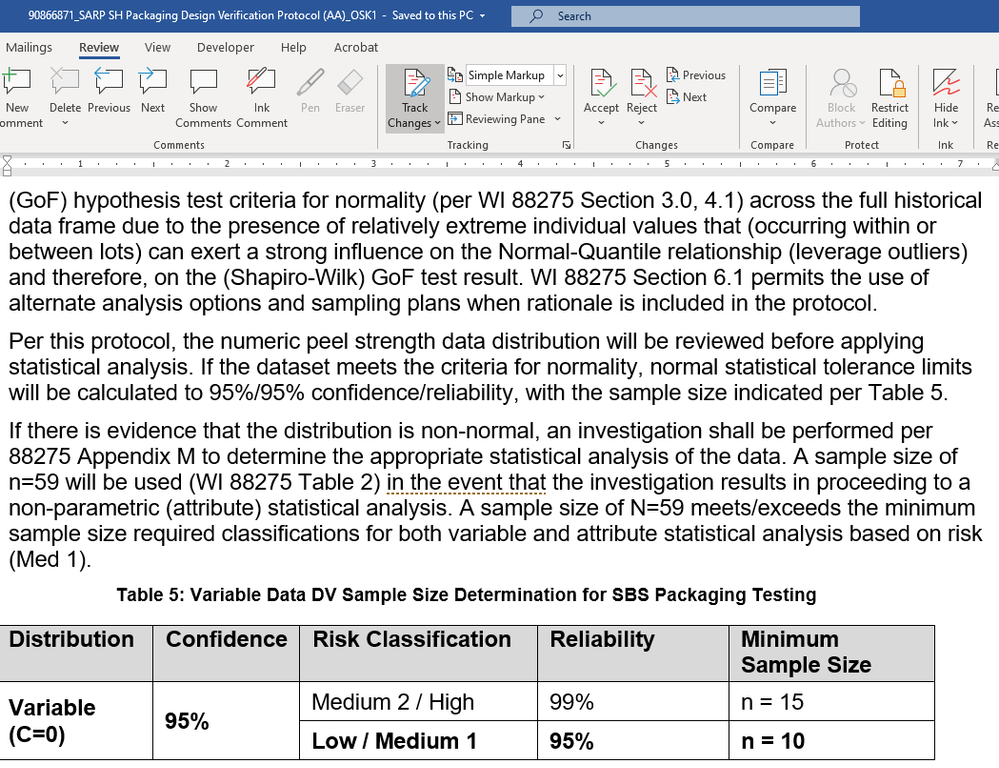Click the 'n = 15' cell
Viewport: 999px width, 768px height.
coord(831,702)
